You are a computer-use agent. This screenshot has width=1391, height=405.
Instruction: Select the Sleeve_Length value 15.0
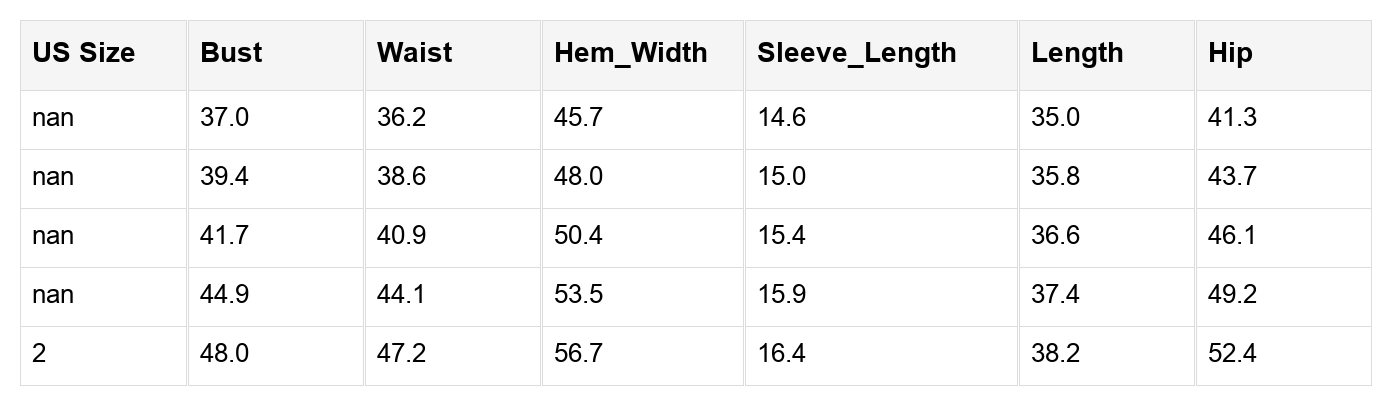781,177
